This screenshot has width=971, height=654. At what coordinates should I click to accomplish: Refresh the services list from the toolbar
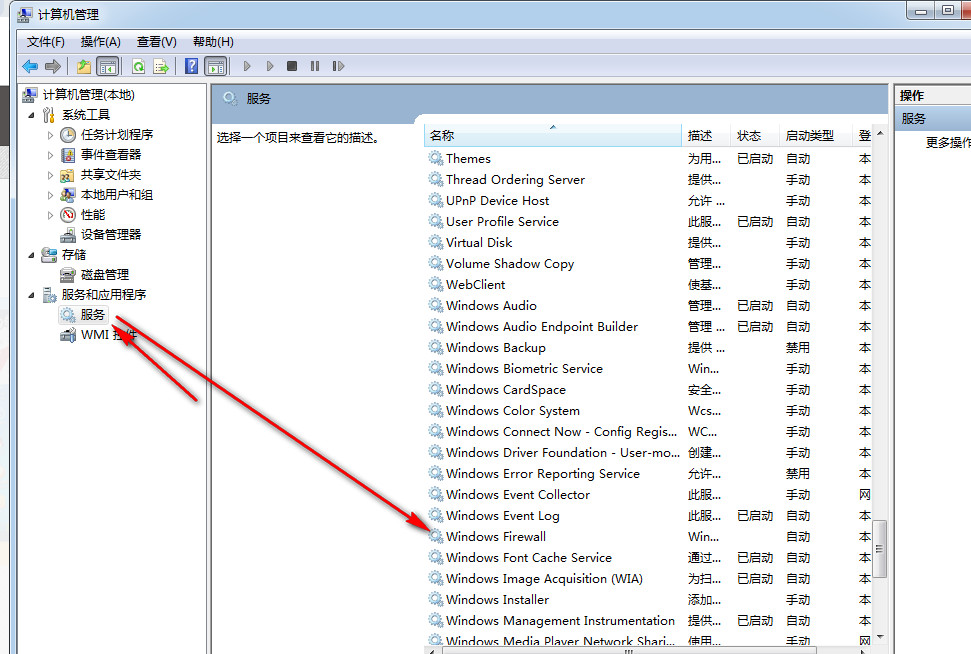coord(138,66)
